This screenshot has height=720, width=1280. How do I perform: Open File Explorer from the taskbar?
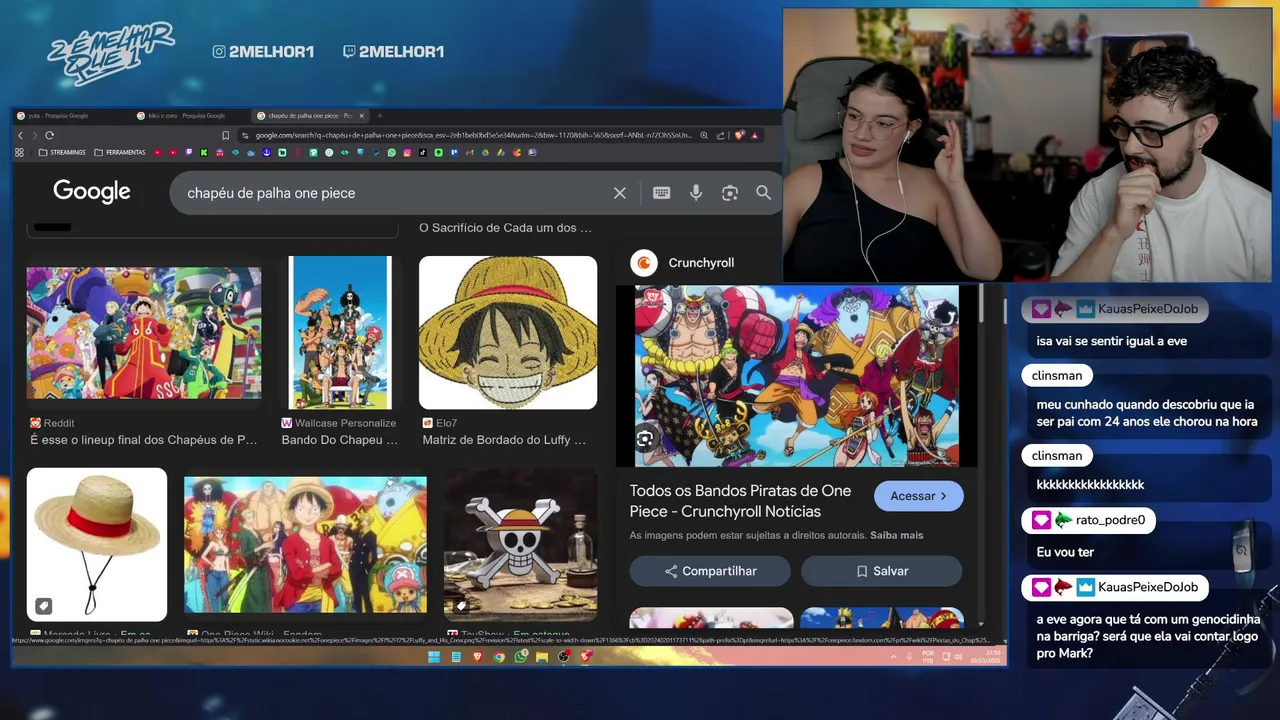pyautogui.click(x=542, y=657)
